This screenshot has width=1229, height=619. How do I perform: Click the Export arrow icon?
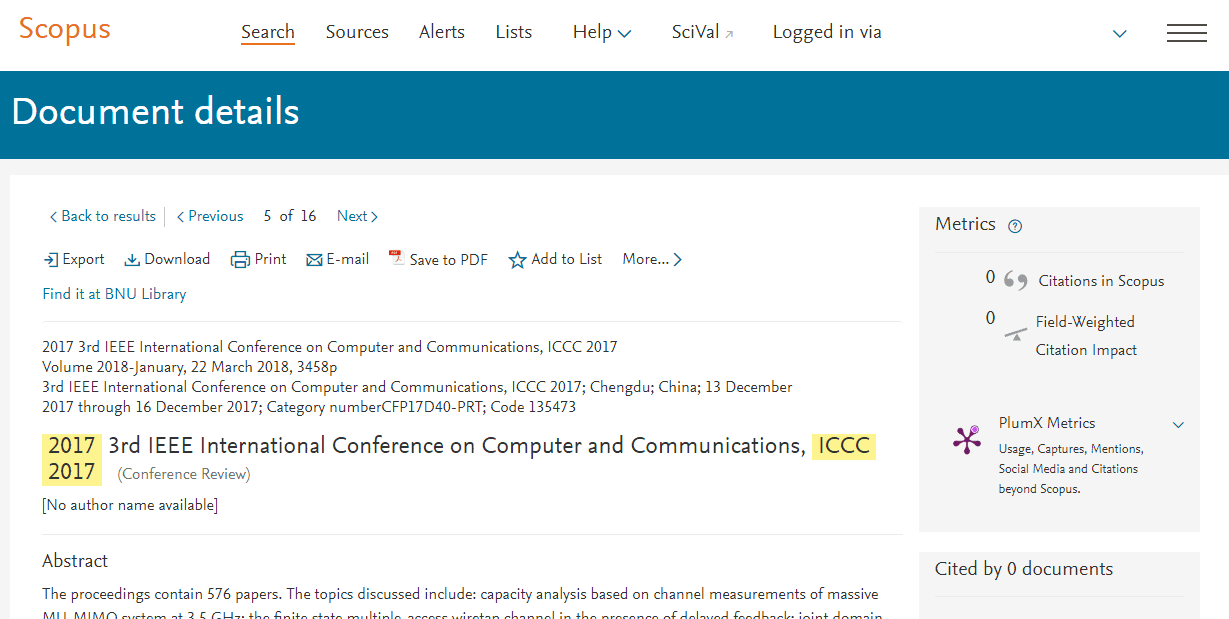coord(51,260)
